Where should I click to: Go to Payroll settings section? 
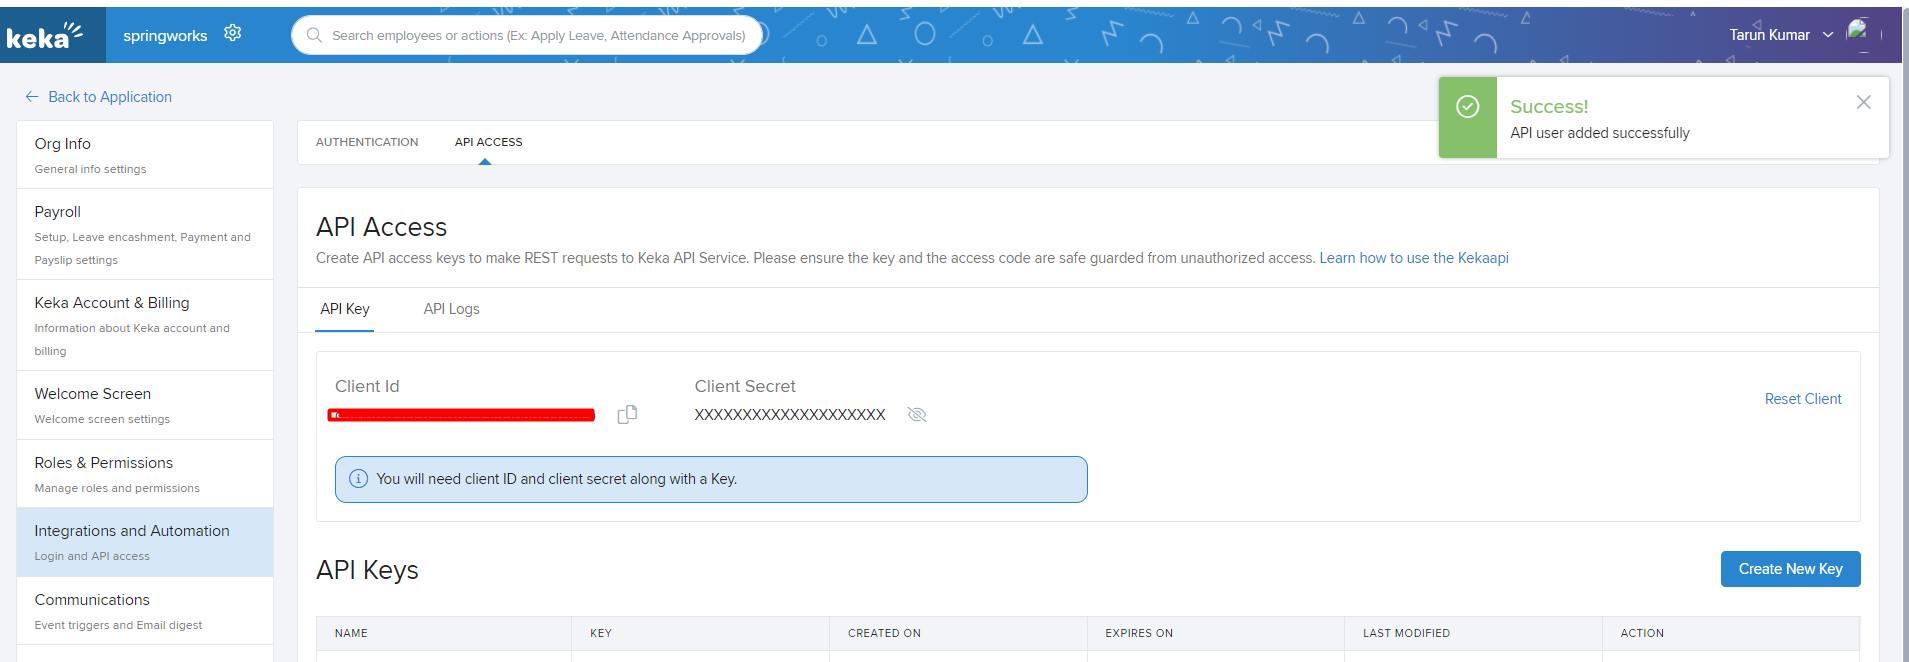58,212
